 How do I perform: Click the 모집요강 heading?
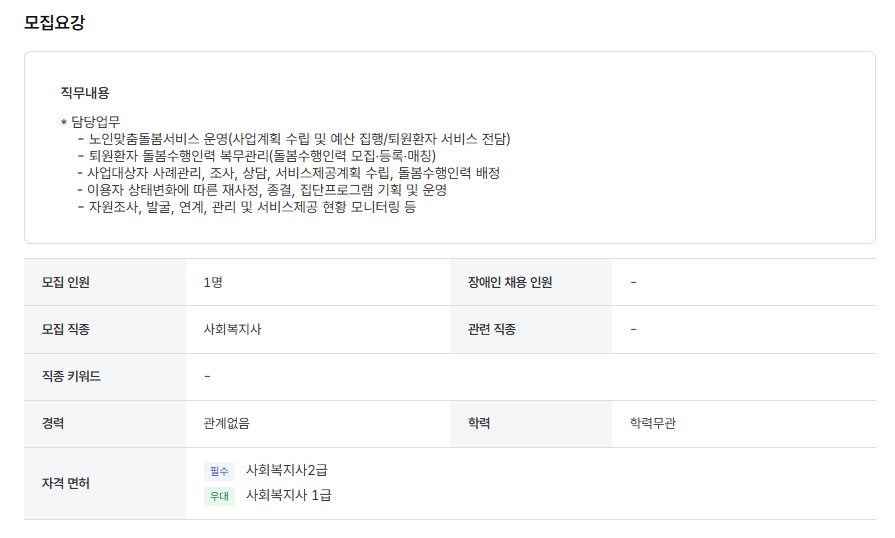click(x=54, y=22)
